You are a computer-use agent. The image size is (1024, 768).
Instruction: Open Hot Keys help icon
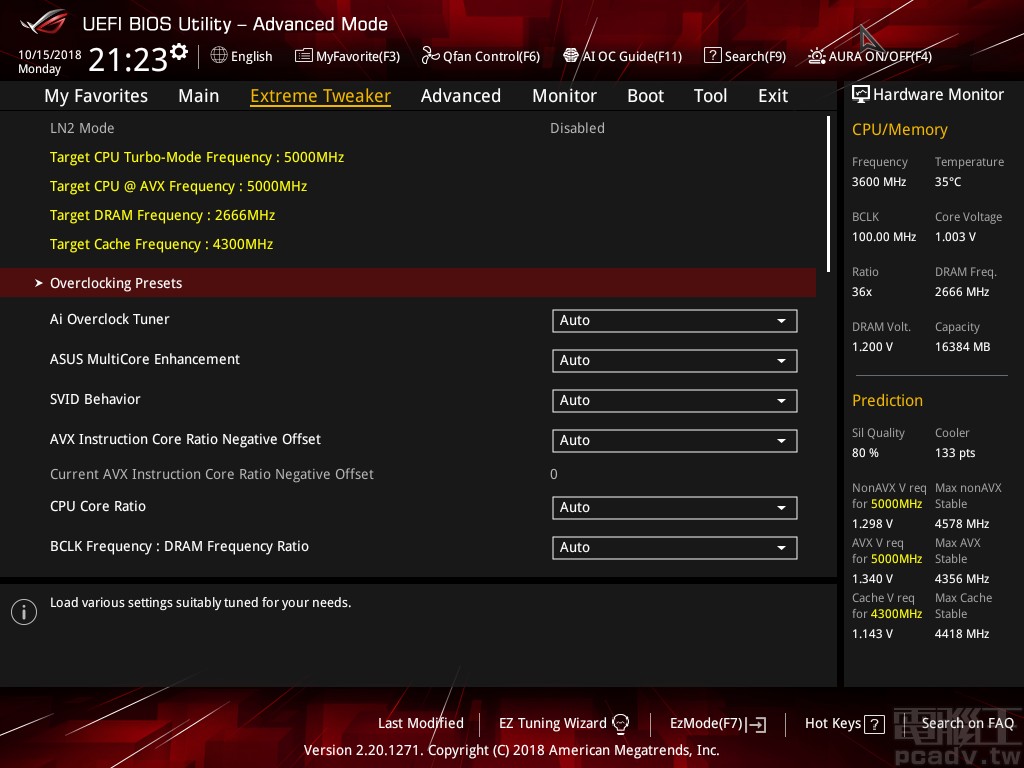(x=874, y=724)
